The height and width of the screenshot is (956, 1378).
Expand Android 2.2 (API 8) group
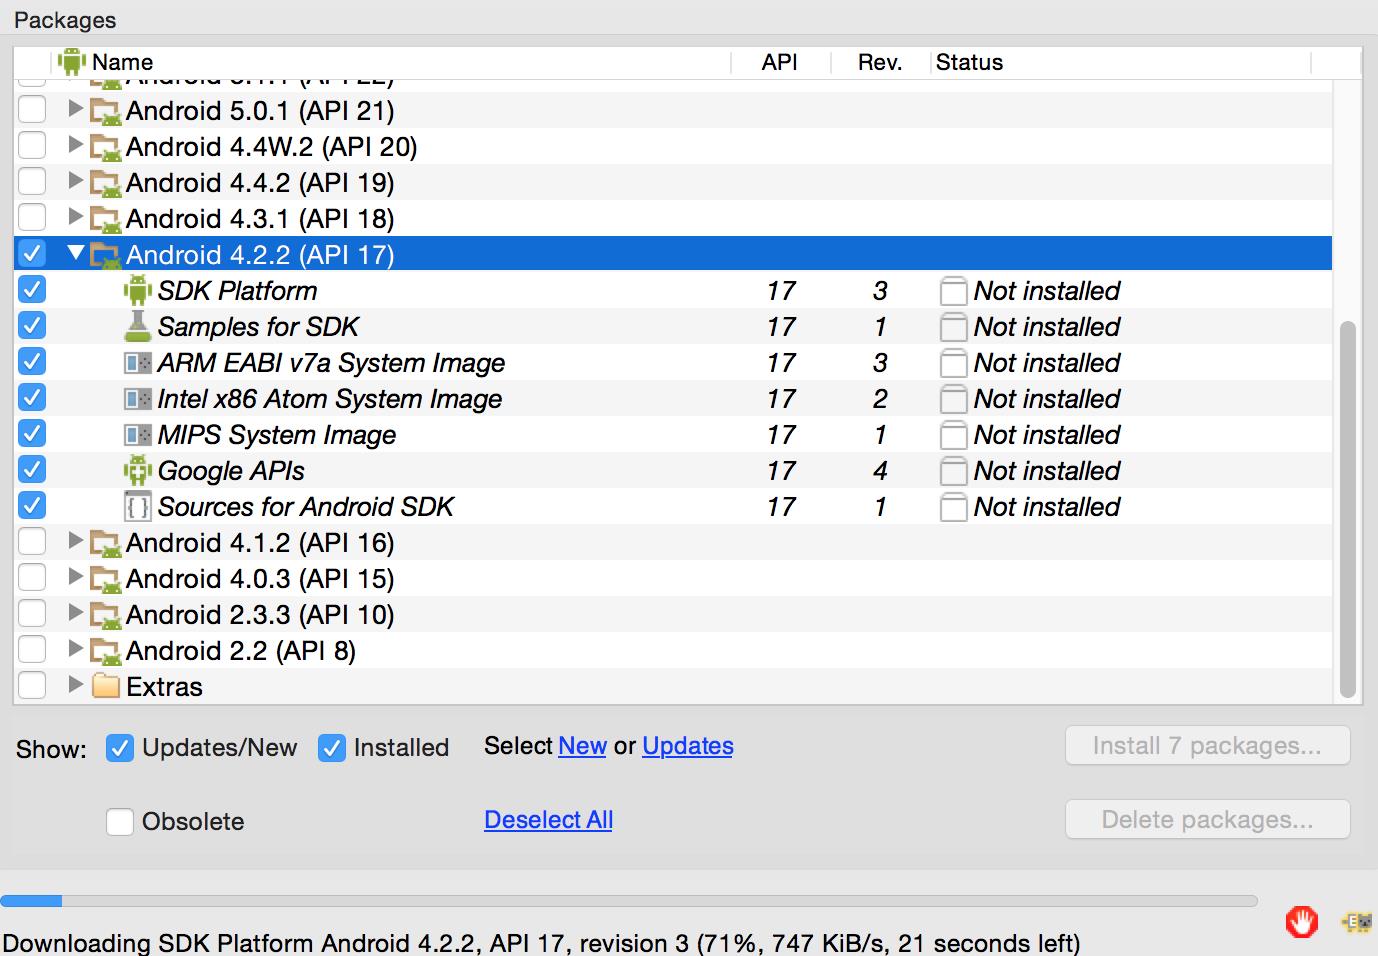click(75, 648)
